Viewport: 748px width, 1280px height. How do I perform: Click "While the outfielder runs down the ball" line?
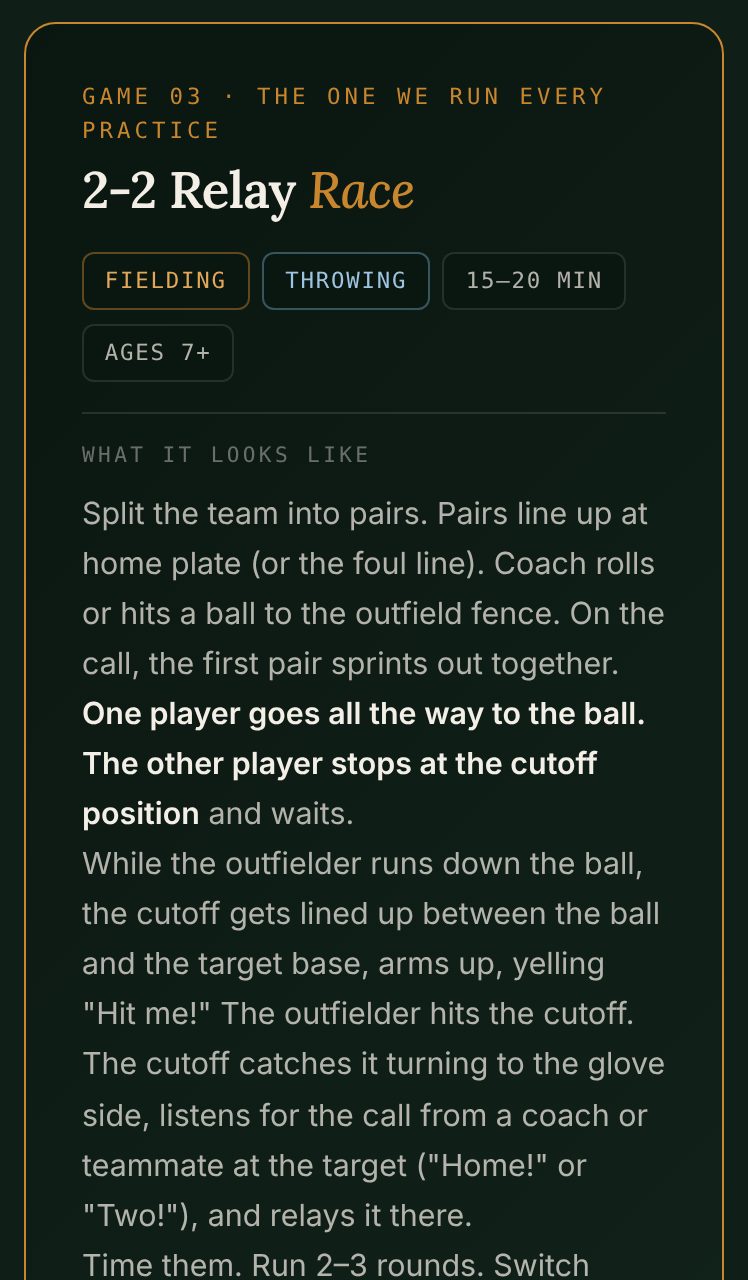pyautogui.click(x=362, y=864)
